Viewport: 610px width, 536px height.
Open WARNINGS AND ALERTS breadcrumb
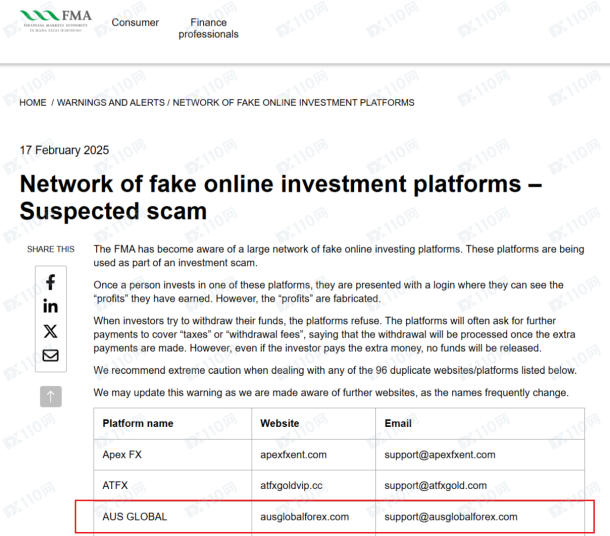(x=111, y=103)
